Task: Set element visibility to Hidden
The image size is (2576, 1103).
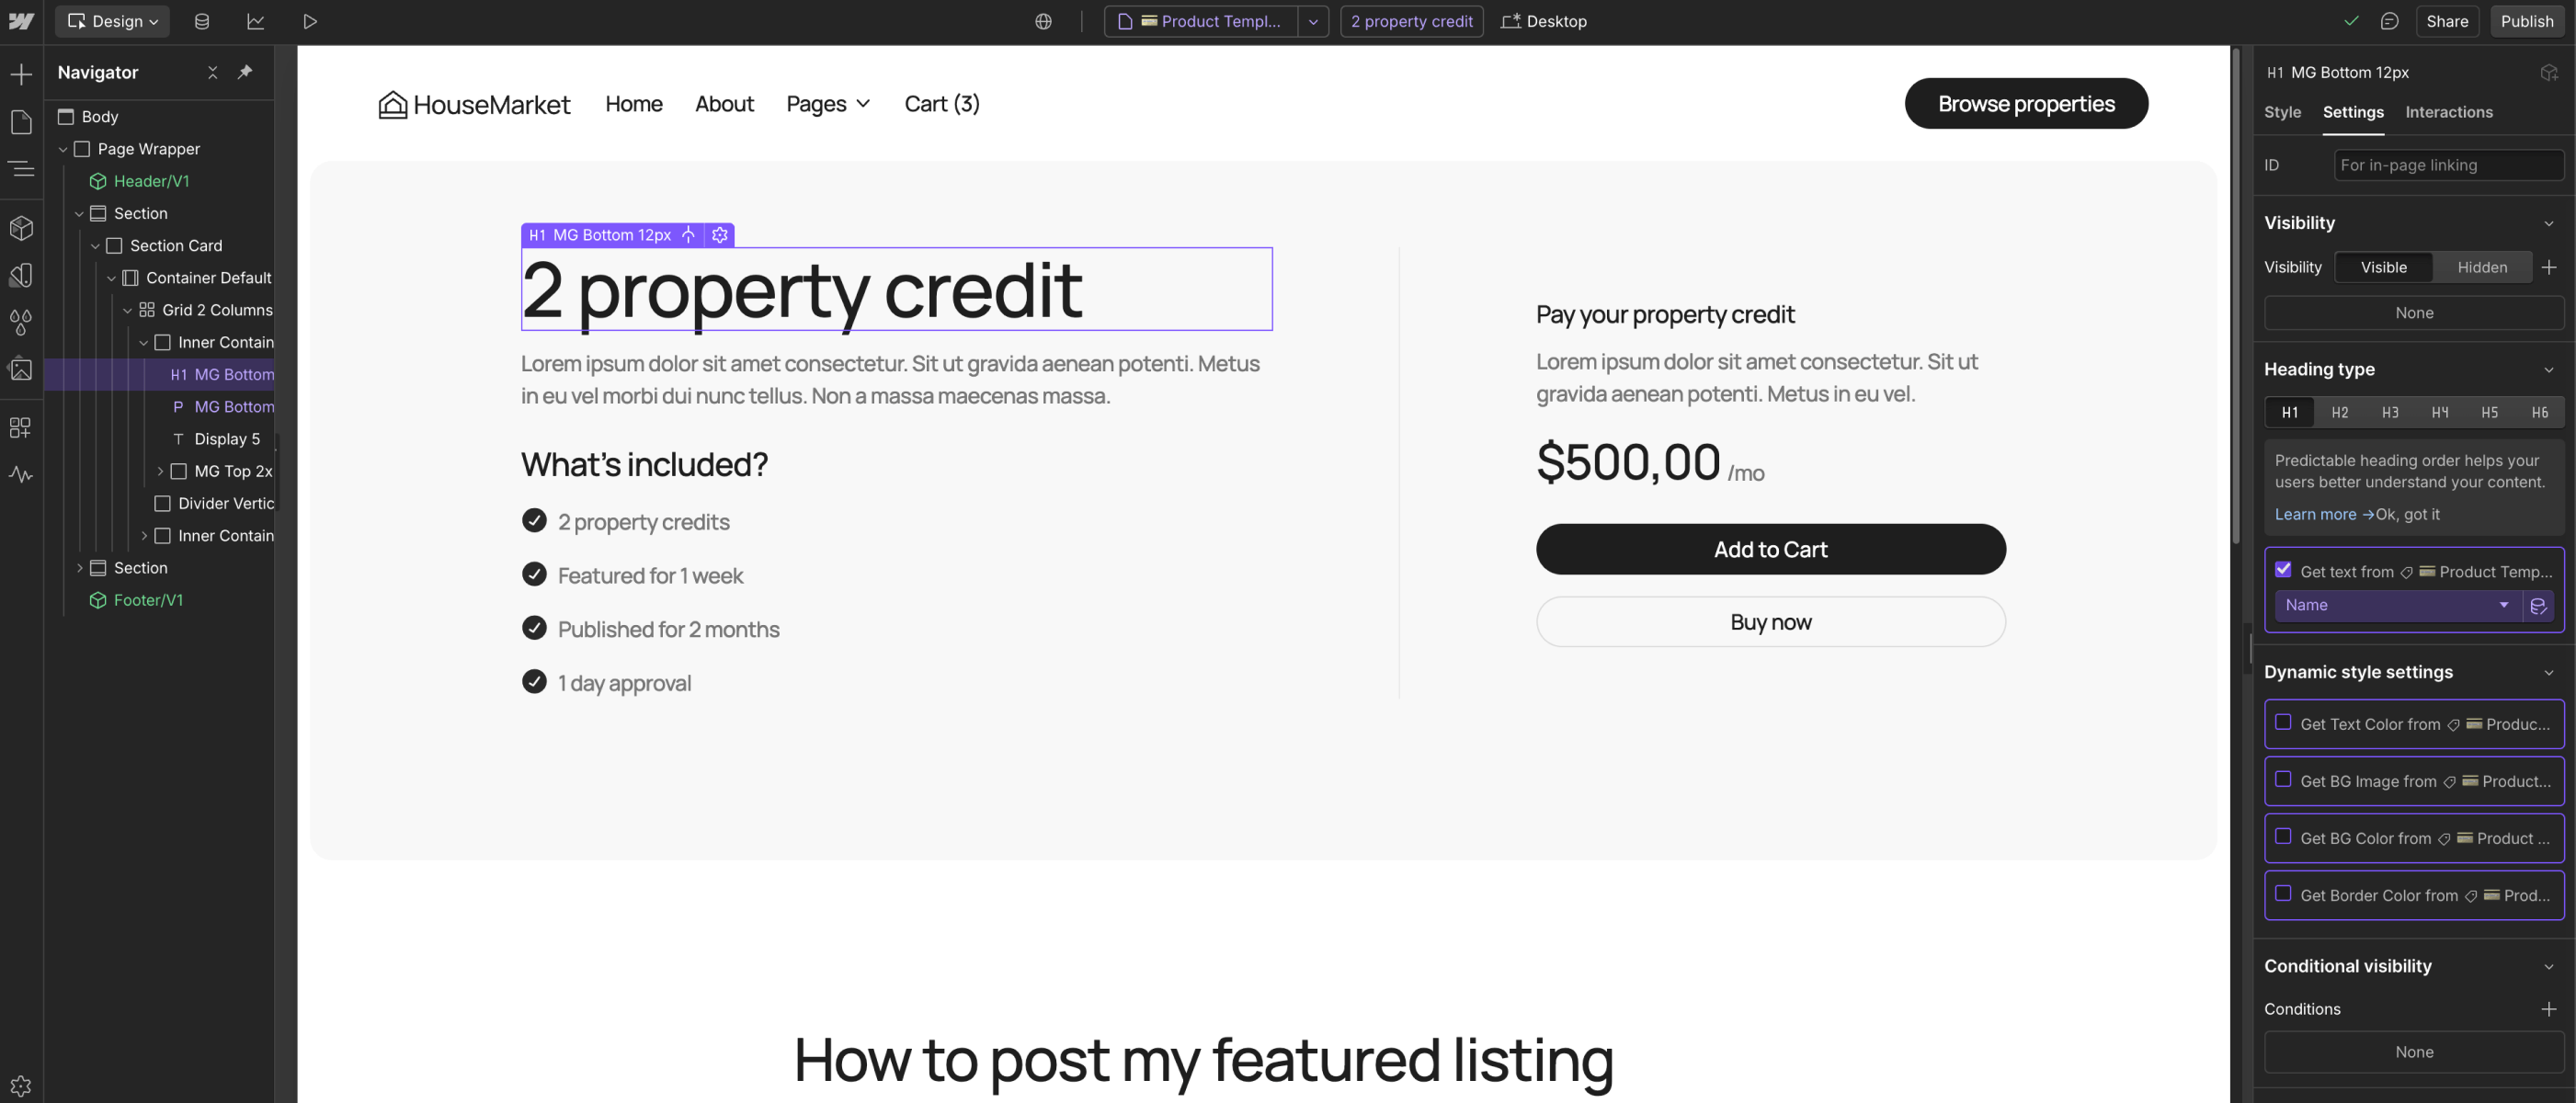Action: tap(2481, 267)
